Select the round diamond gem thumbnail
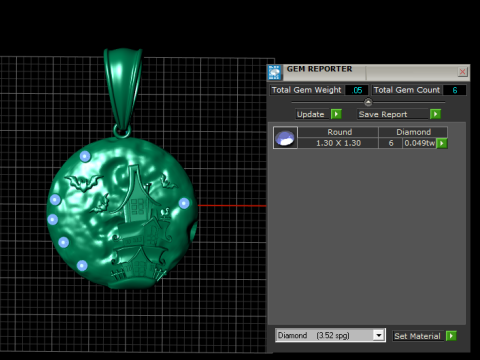This screenshot has width=480, height=360. [x=285, y=138]
